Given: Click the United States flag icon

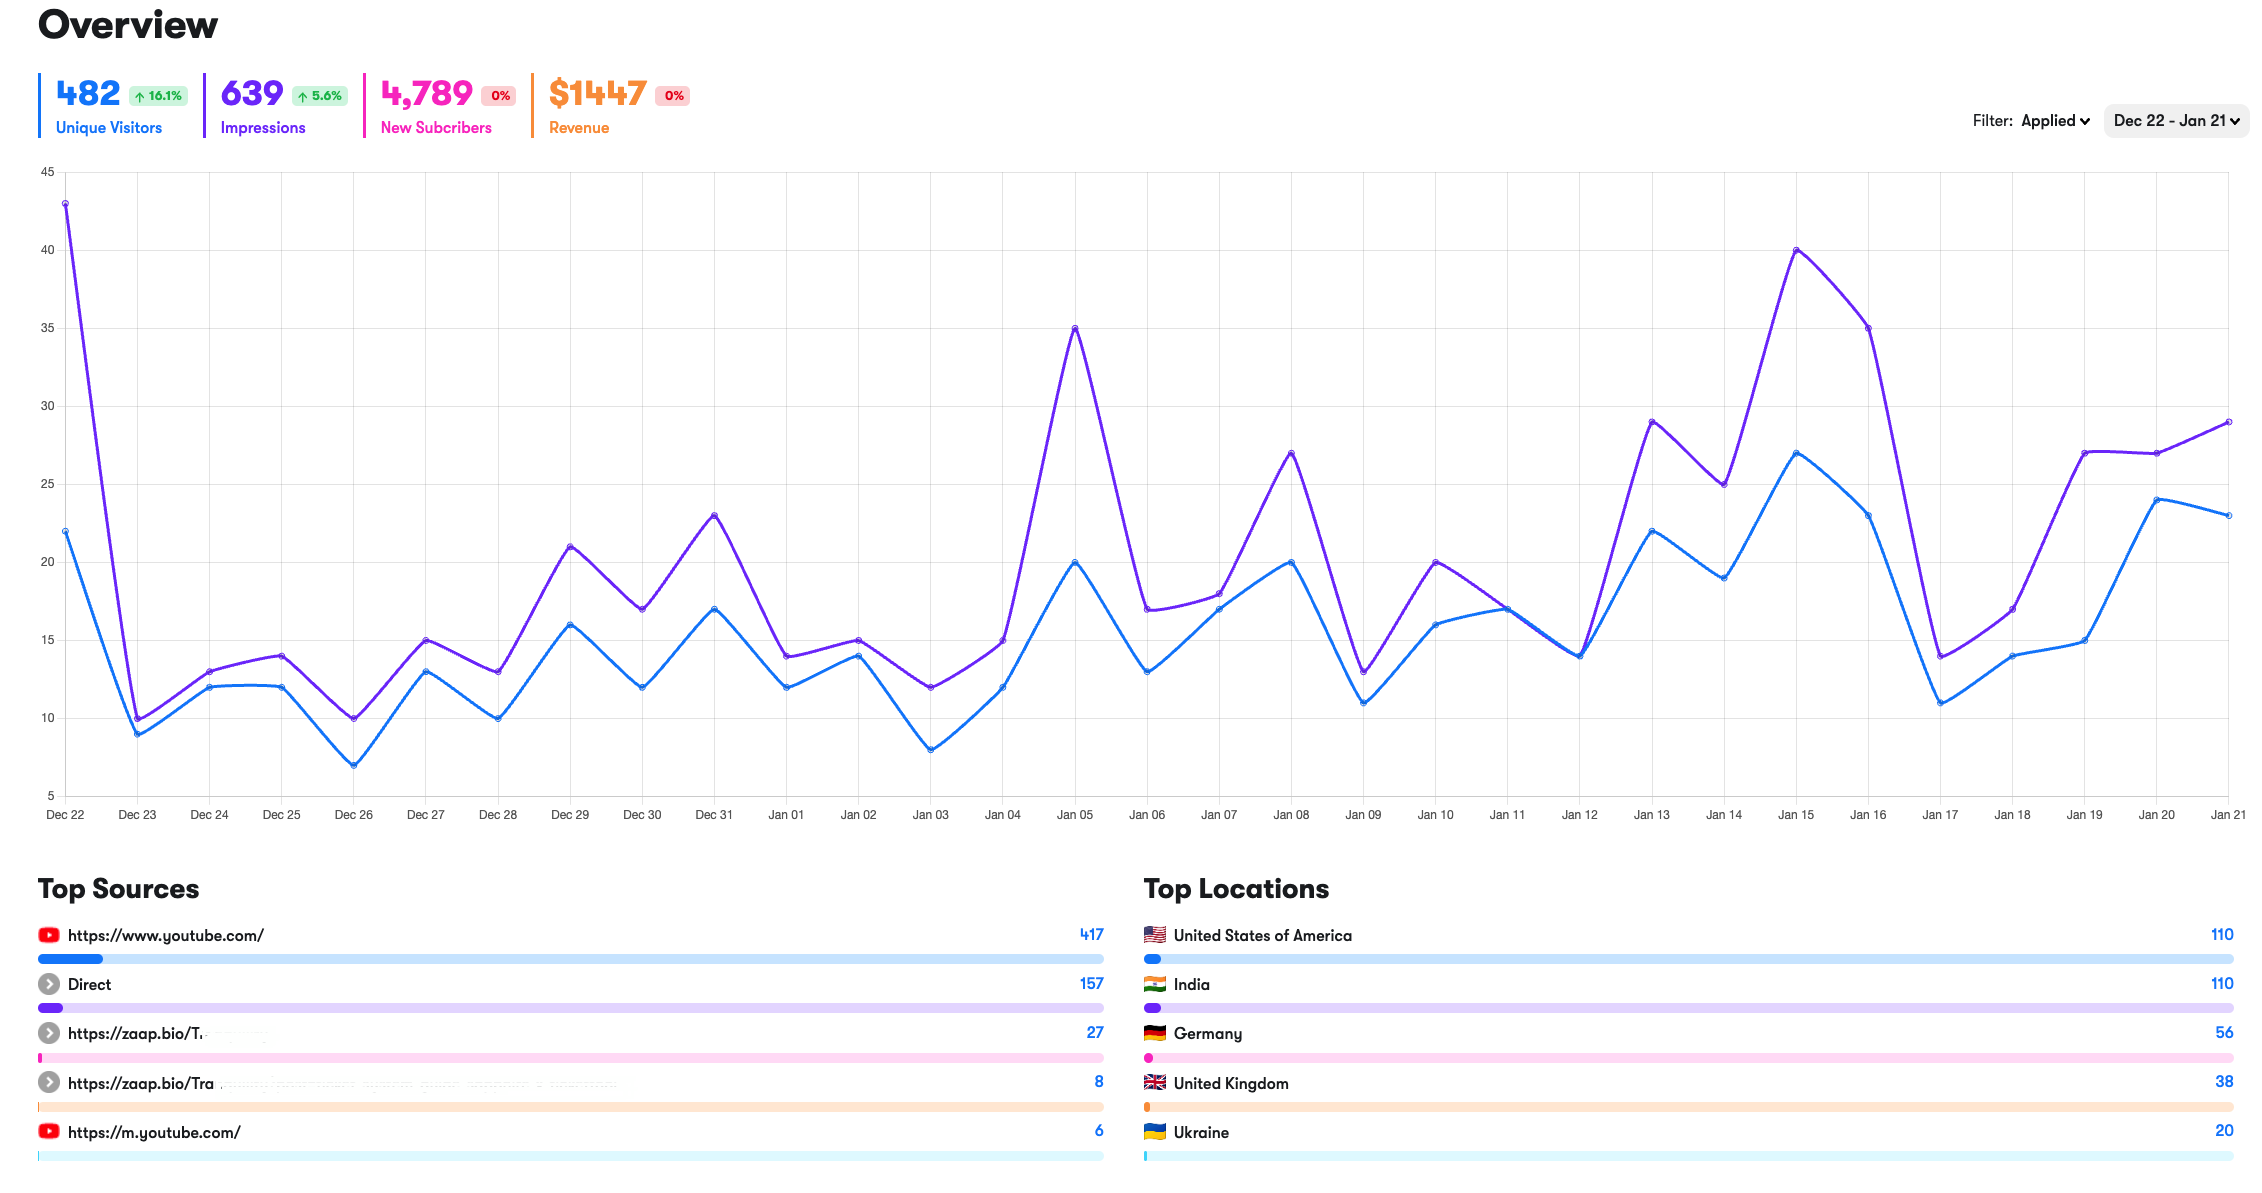Looking at the screenshot, I should [x=1155, y=935].
